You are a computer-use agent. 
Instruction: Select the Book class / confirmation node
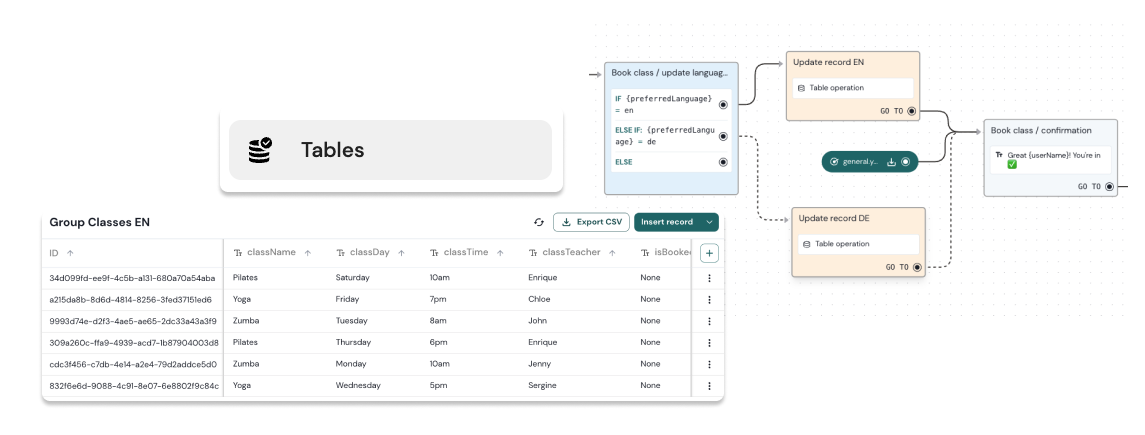(1041, 130)
